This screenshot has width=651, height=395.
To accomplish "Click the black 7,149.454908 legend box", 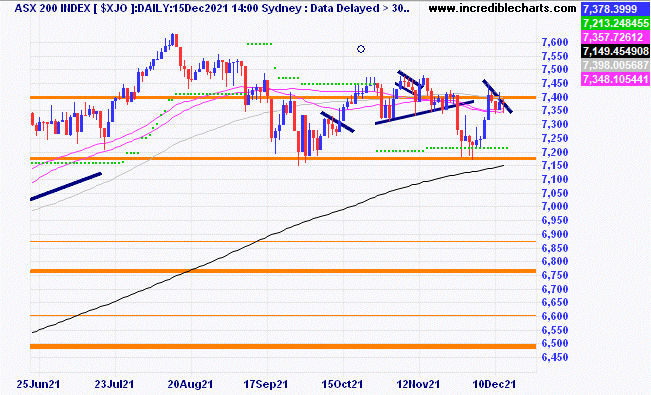I will click(x=615, y=51).
